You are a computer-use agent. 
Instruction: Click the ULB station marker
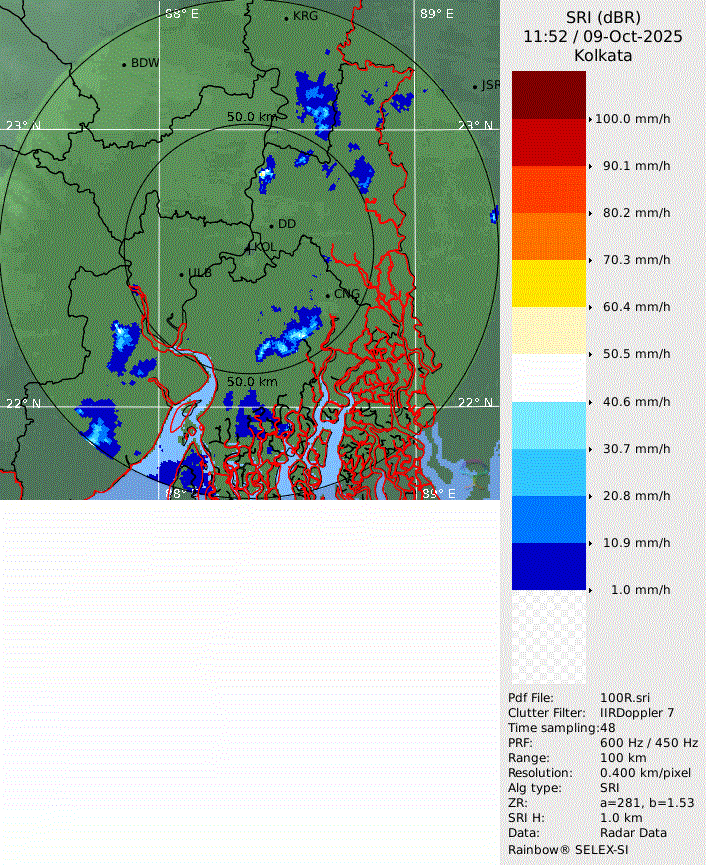pyautogui.click(x=181, y=274)
